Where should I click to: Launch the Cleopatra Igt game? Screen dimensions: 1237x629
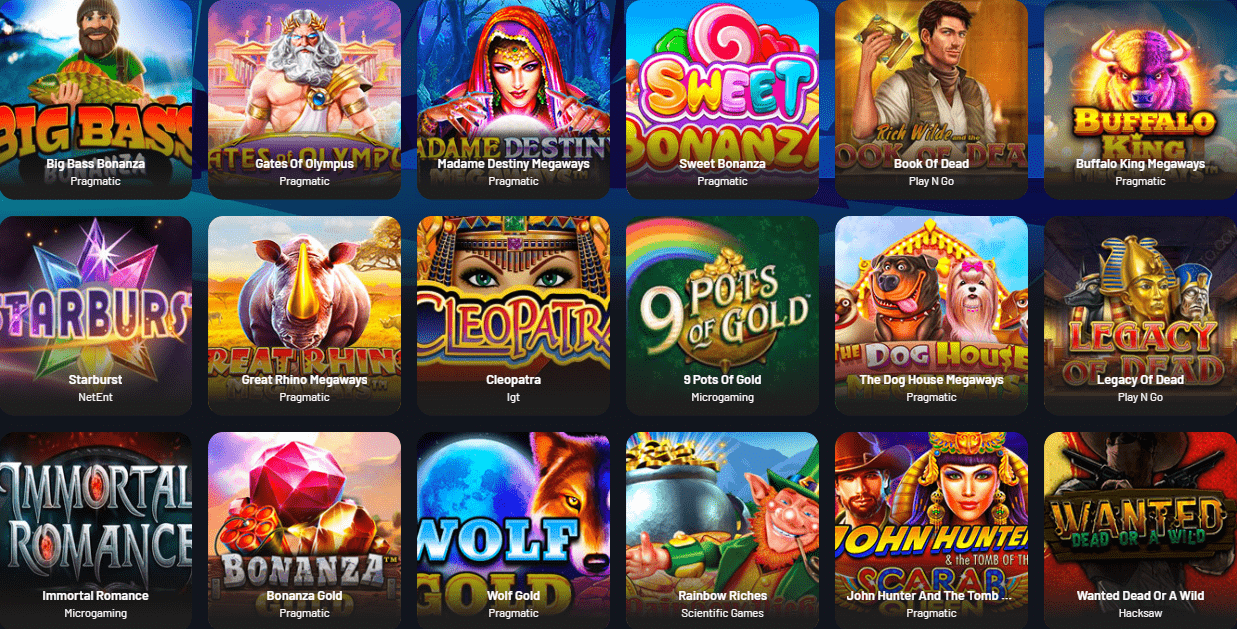point(513,316)
